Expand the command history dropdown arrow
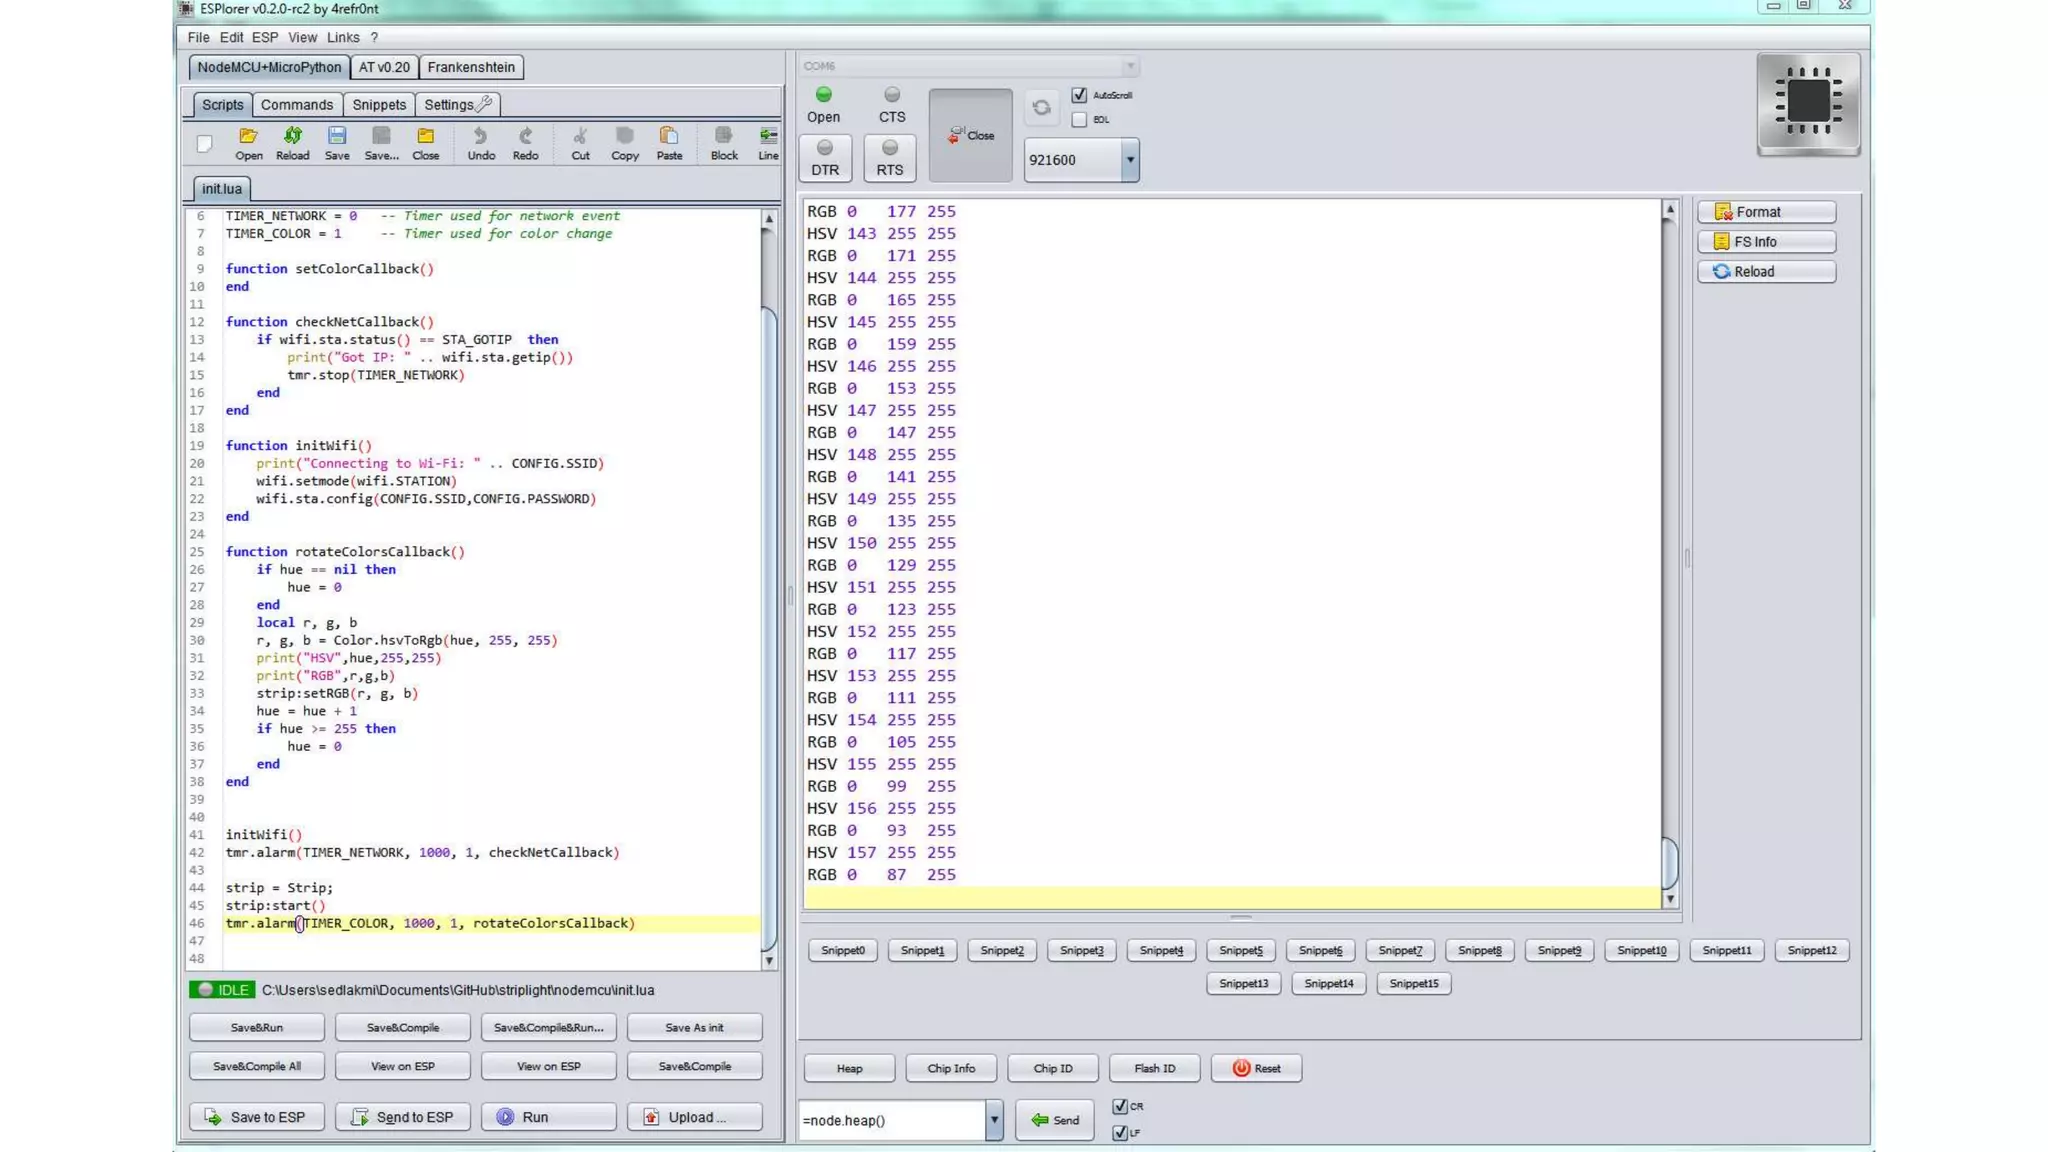2048x1152 pixels. coord(994,1120)
